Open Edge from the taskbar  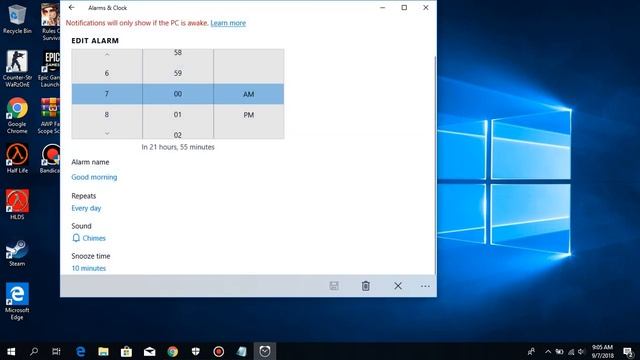80,351
